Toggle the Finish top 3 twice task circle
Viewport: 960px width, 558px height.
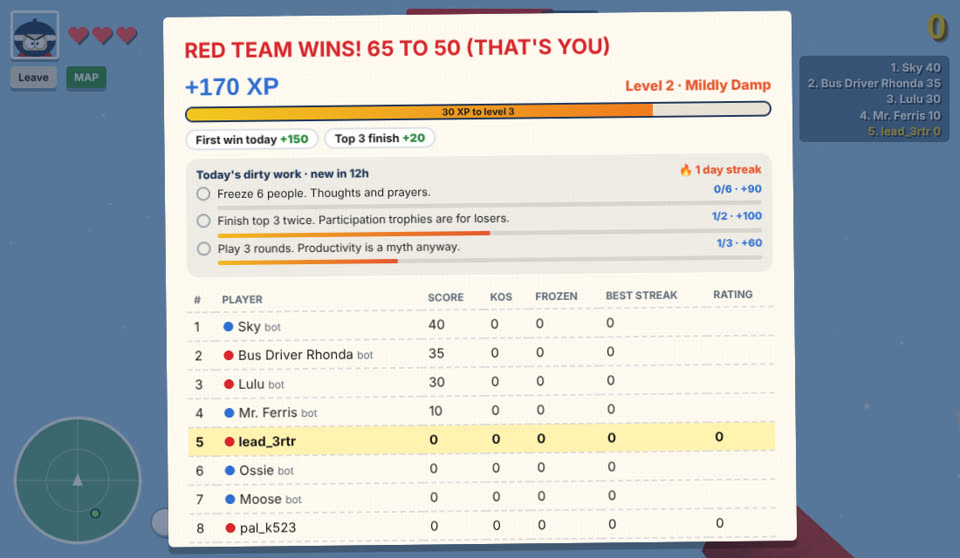[203, 221]
